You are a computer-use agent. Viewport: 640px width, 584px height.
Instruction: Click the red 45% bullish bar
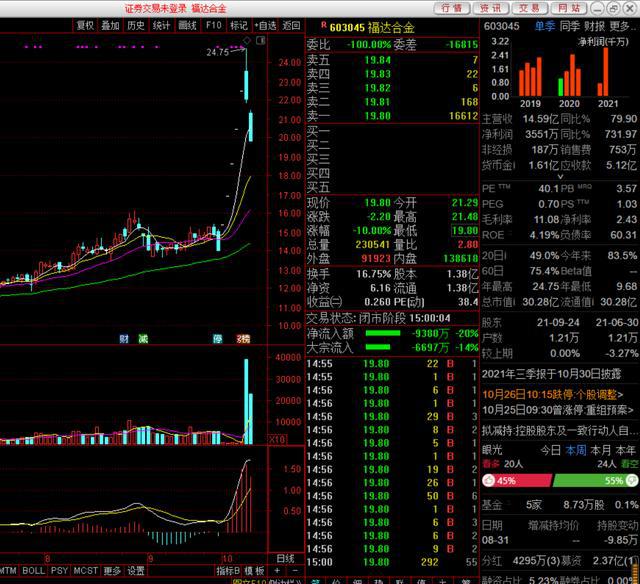[517, 480]
